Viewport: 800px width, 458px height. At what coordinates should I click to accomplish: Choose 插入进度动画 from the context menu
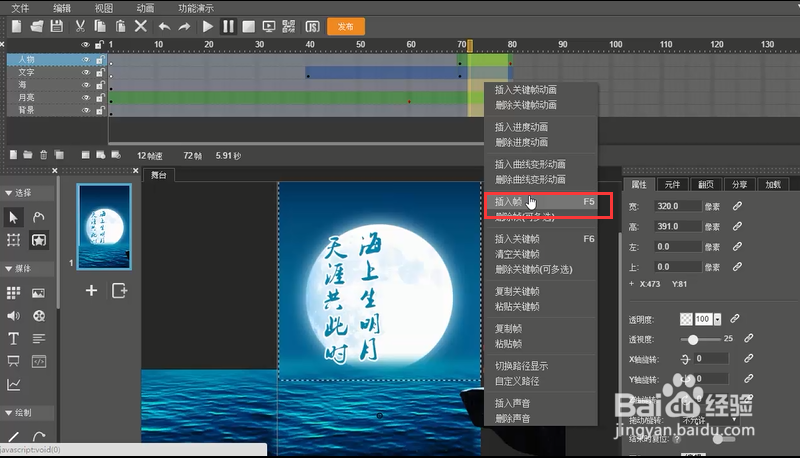pyautogui.click(x=521, y=127)
